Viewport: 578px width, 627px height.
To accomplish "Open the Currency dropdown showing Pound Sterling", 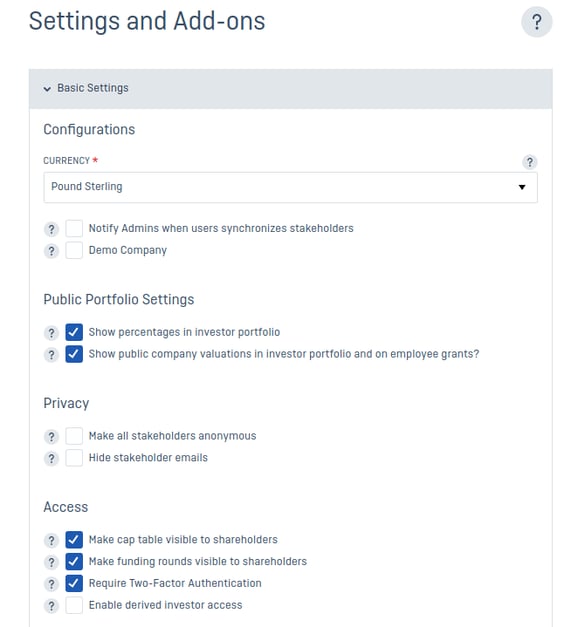I will tap(290, 187).
